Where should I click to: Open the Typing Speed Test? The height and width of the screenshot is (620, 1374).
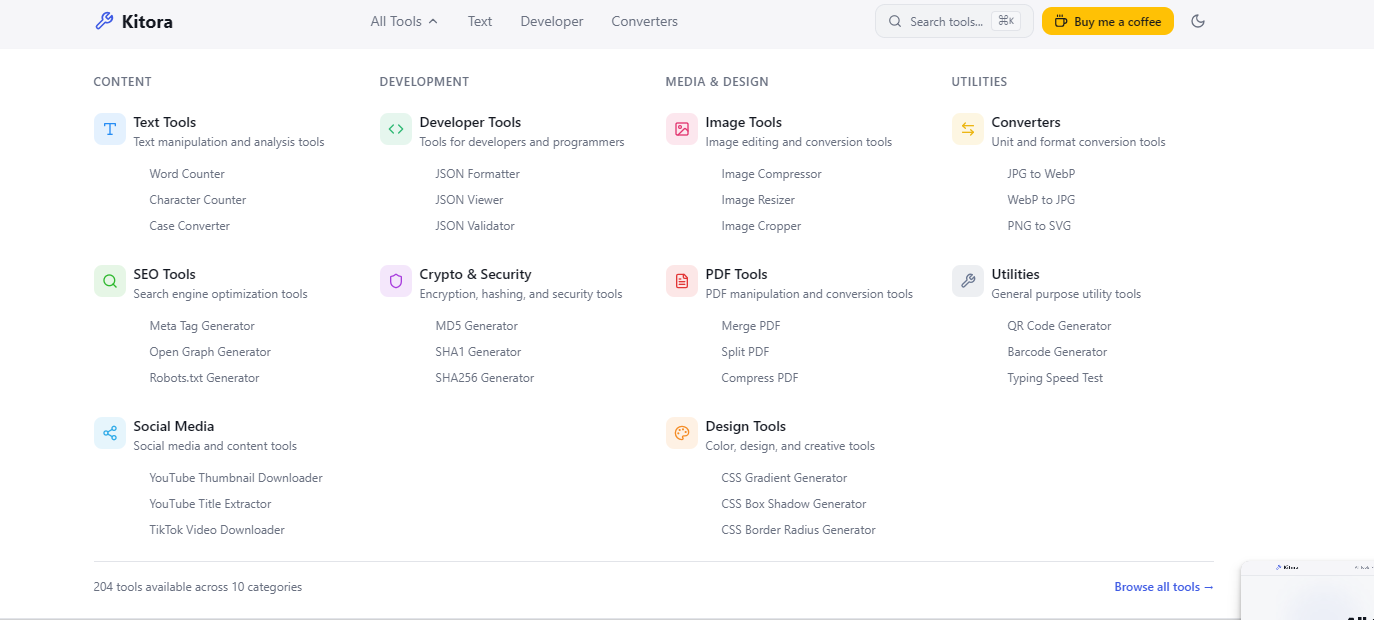[x=1055, y=378]
